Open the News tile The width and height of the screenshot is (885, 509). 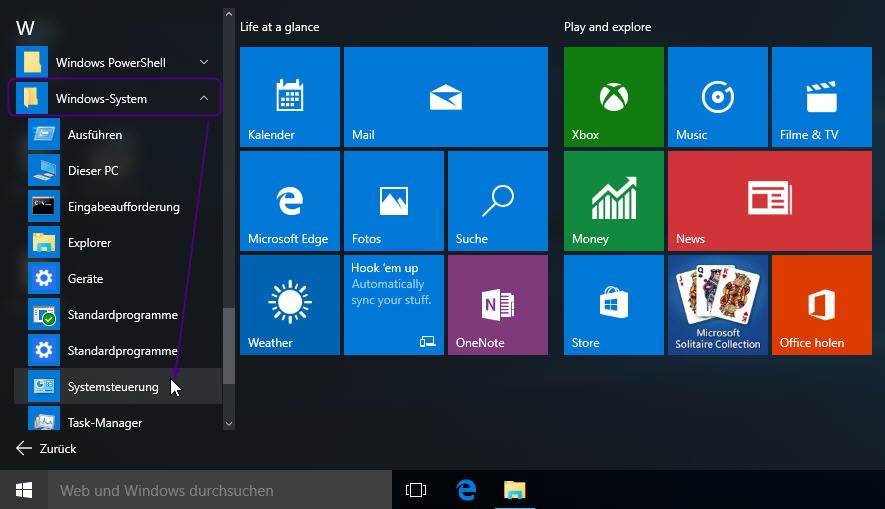(x=769, y=200)
